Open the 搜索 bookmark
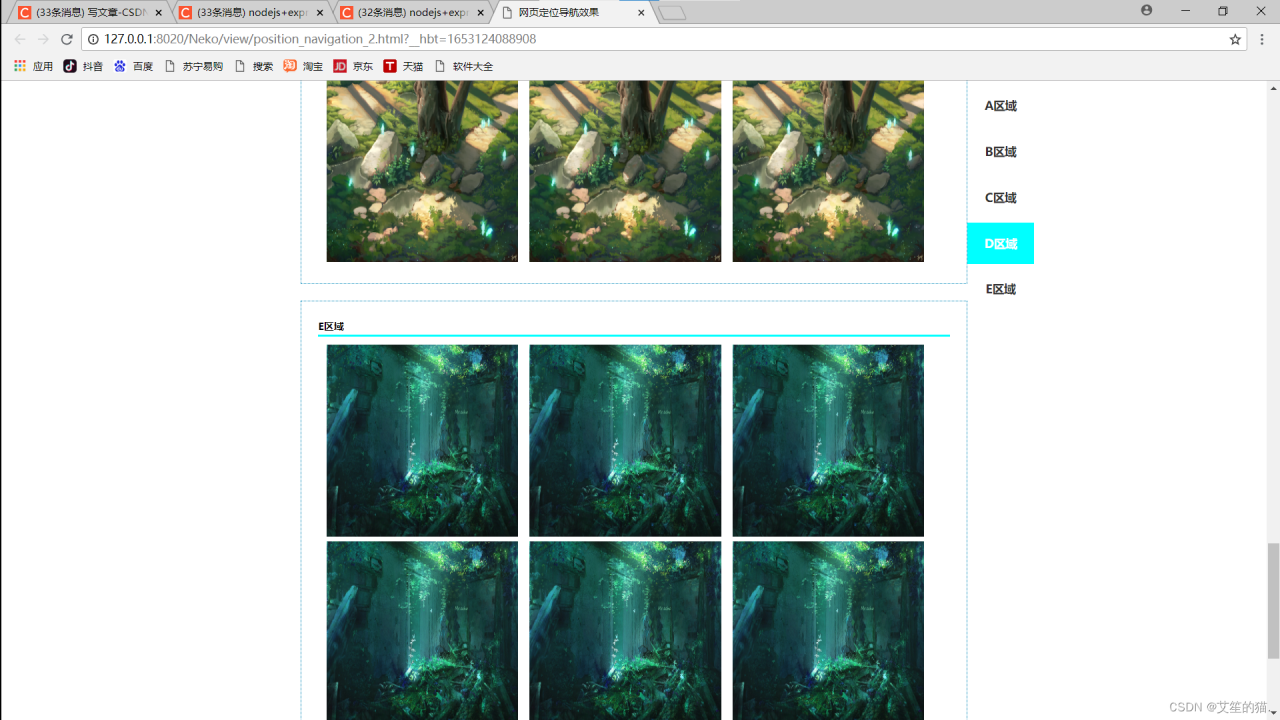1280x720 pixels. click(253, 66)
